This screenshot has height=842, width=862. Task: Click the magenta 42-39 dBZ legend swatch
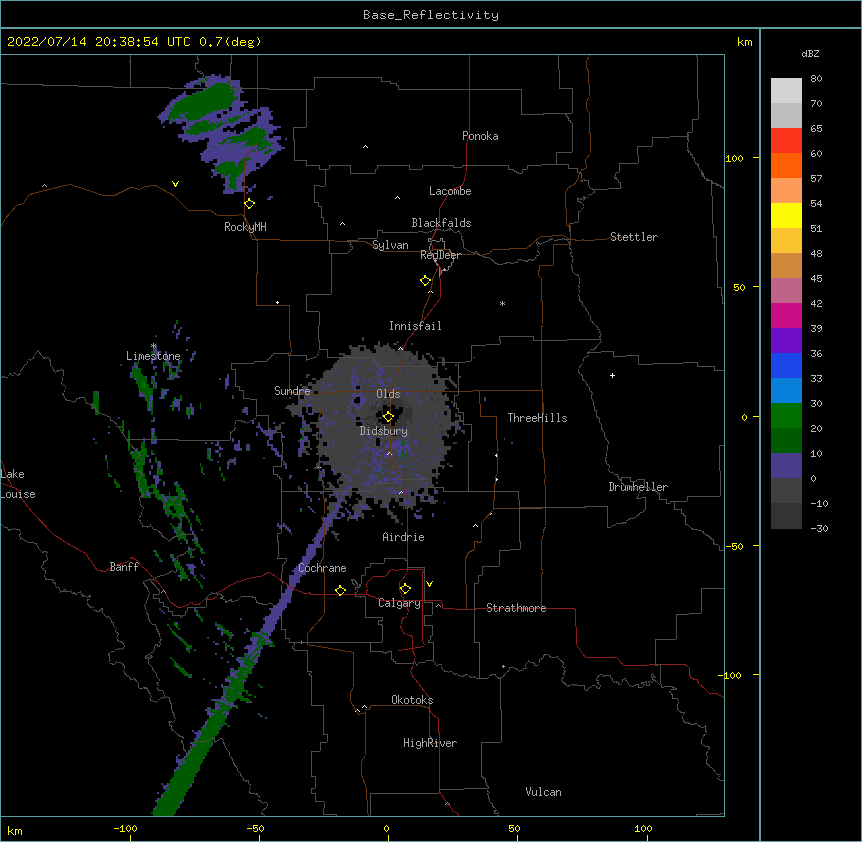[786, 315]
